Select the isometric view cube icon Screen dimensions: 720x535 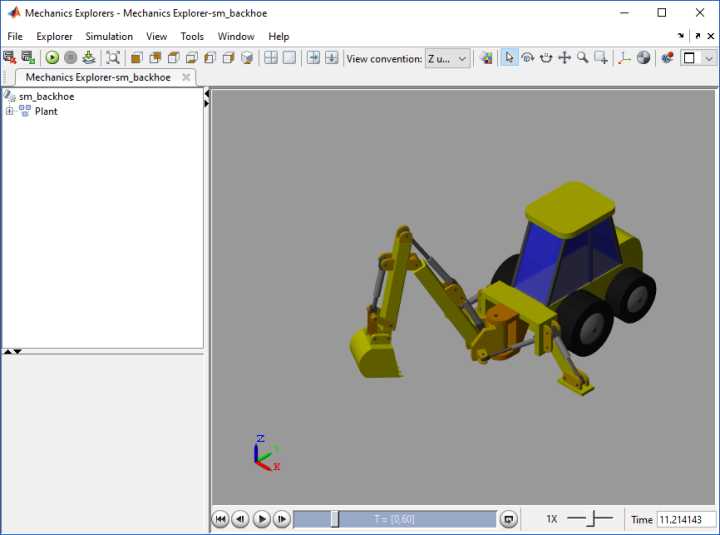coord(247,58)
